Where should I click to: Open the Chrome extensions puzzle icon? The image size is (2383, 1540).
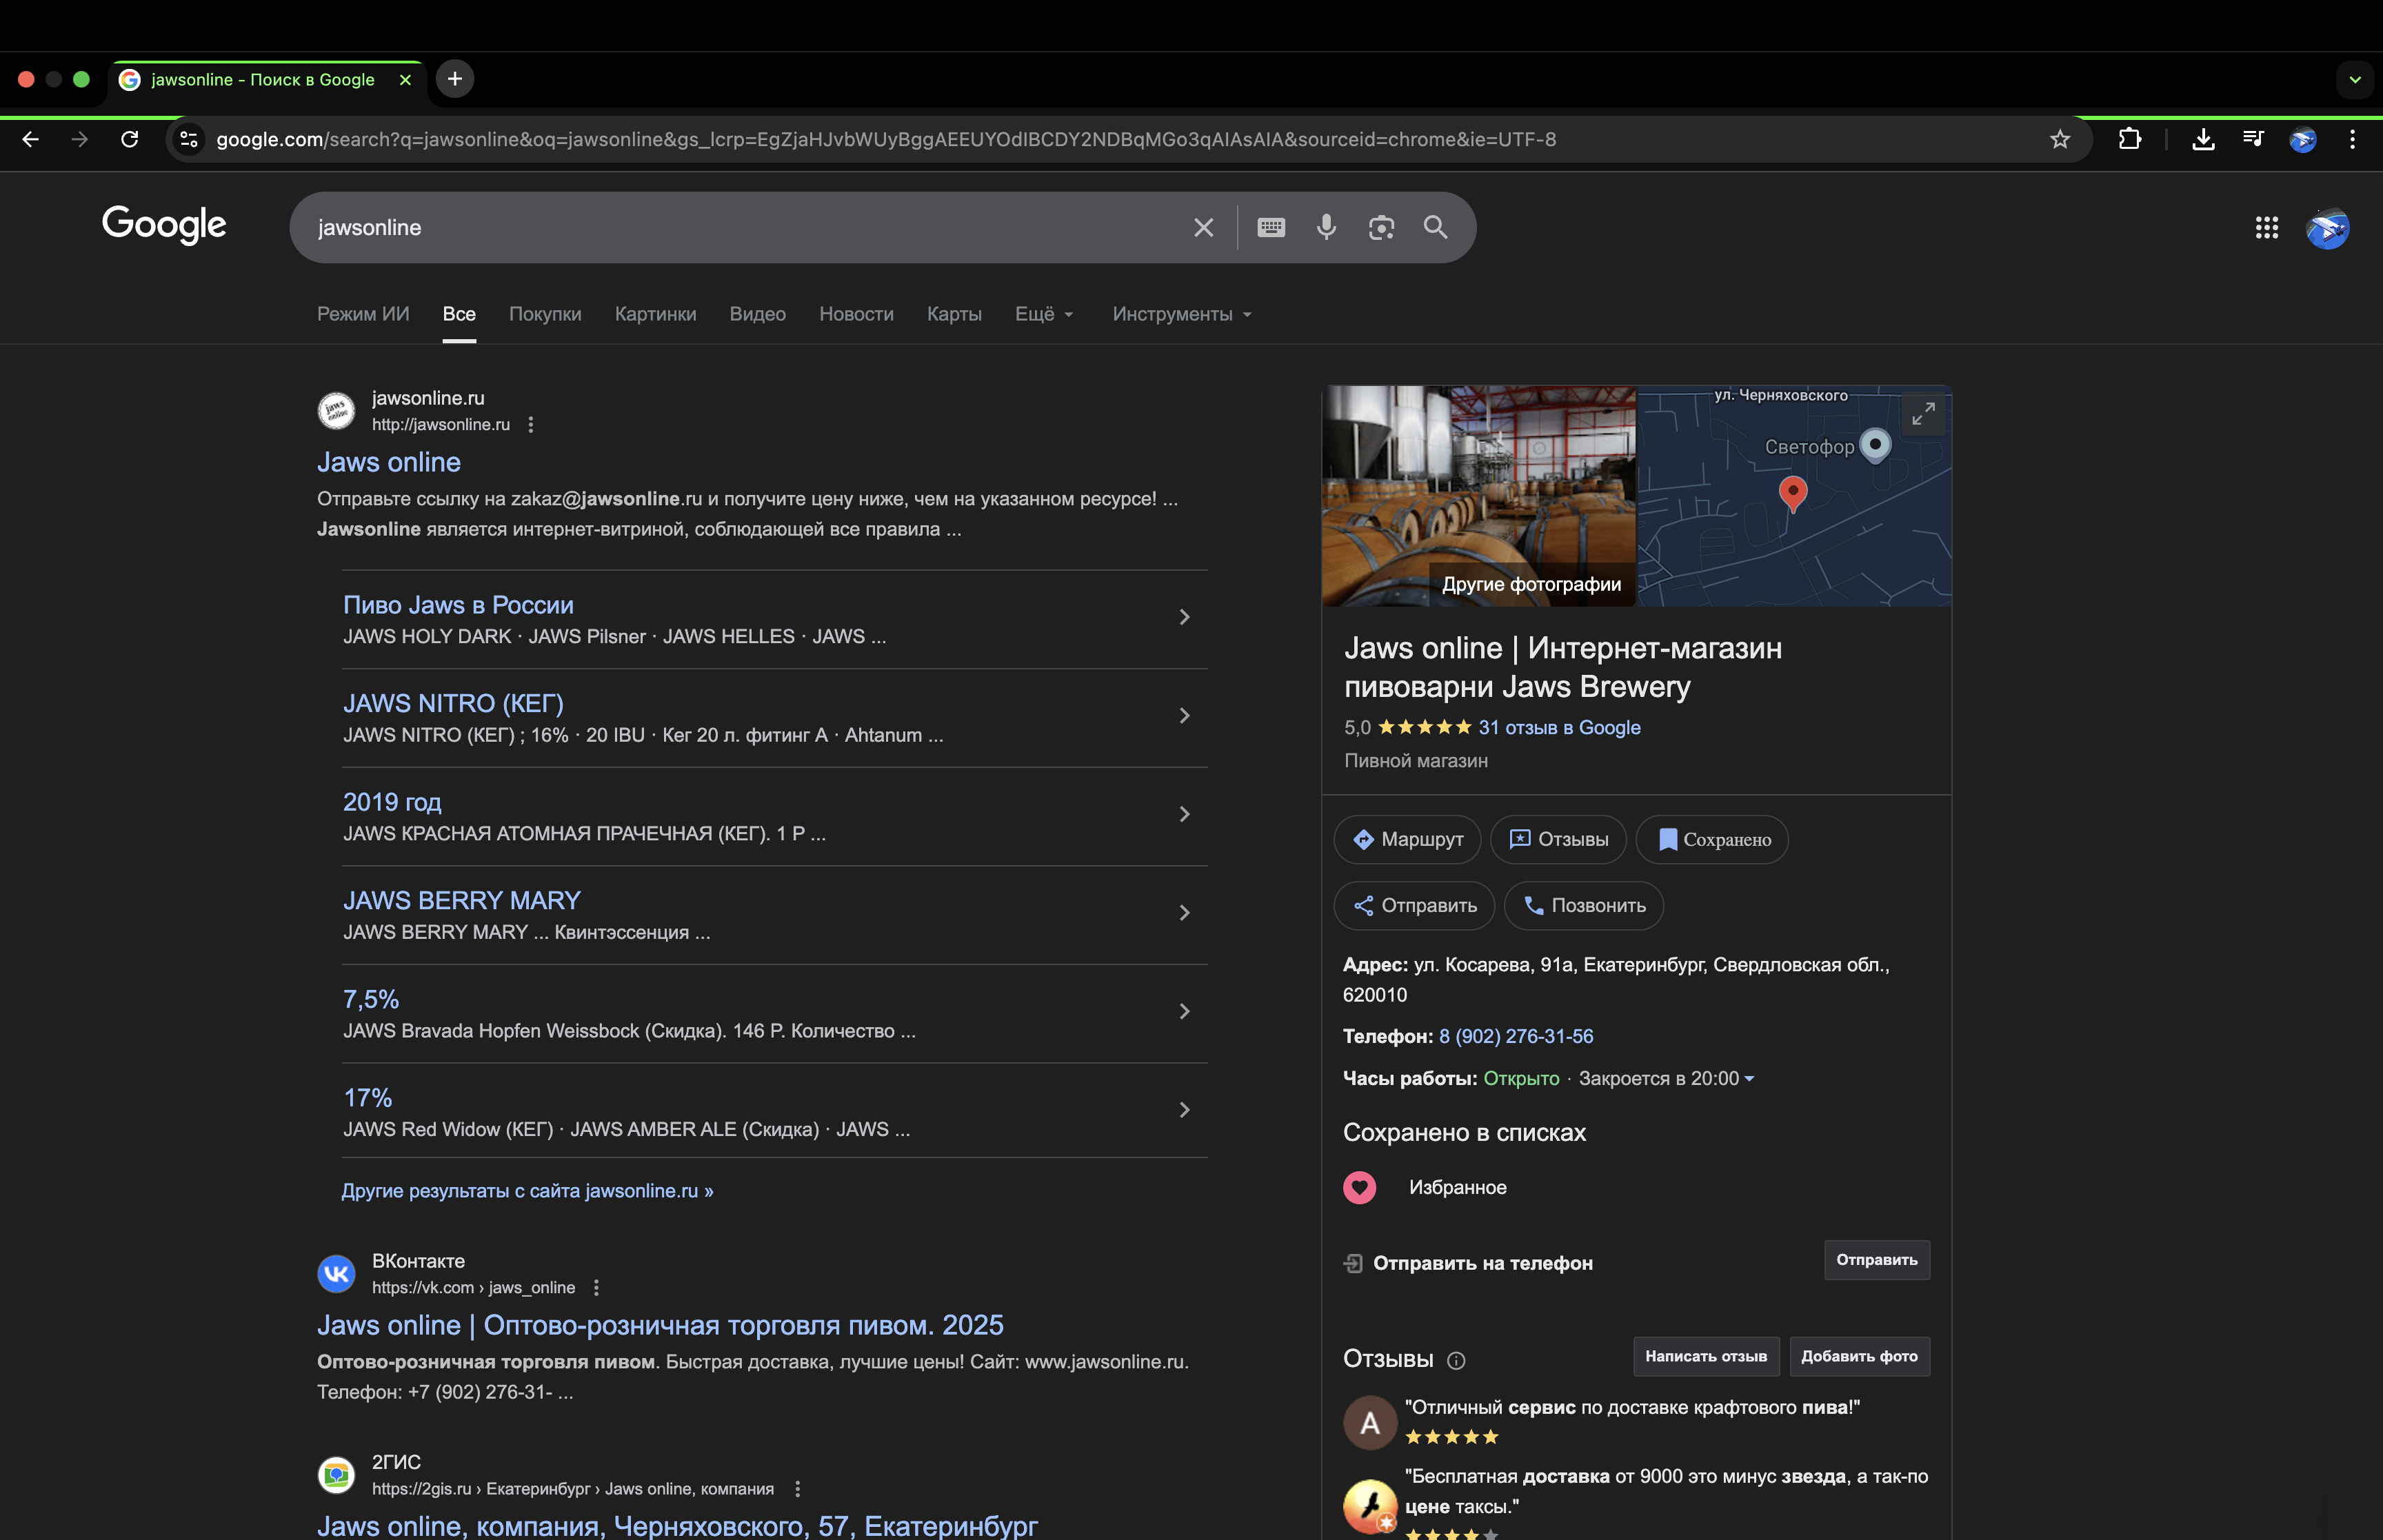tap(2129, 139)
